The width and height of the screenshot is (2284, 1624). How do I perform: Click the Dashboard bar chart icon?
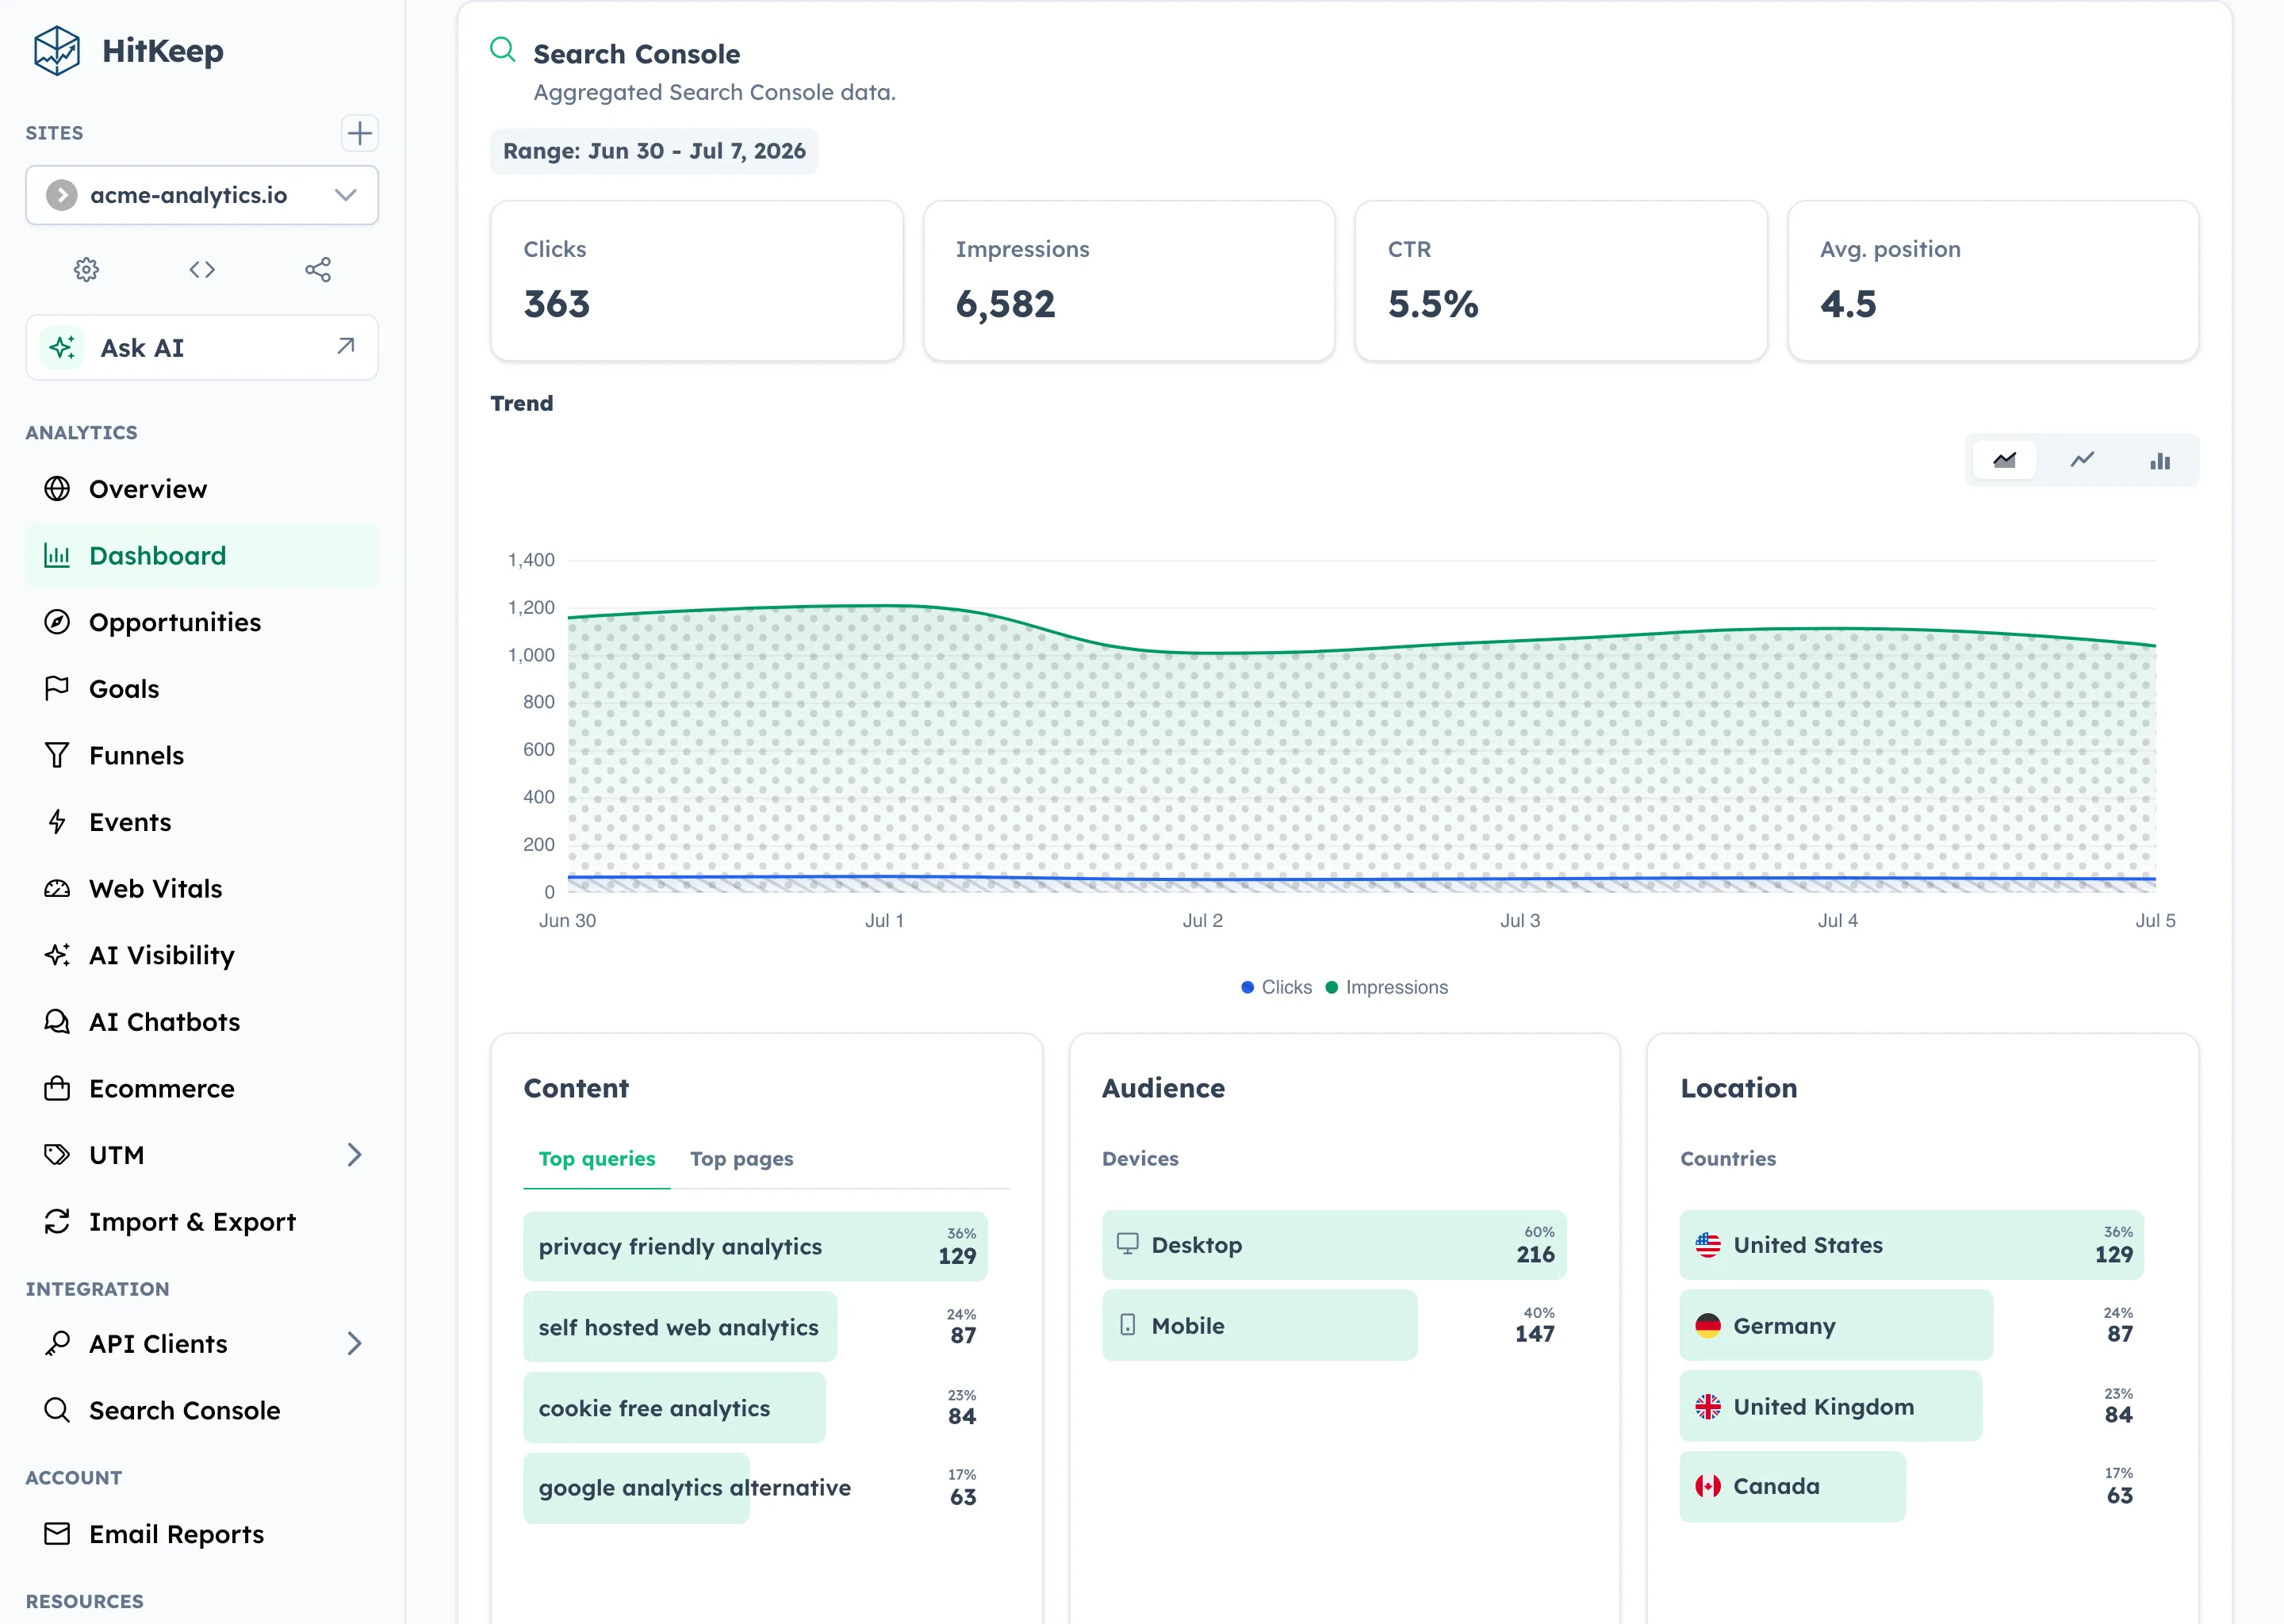click(x=57, y=555)
